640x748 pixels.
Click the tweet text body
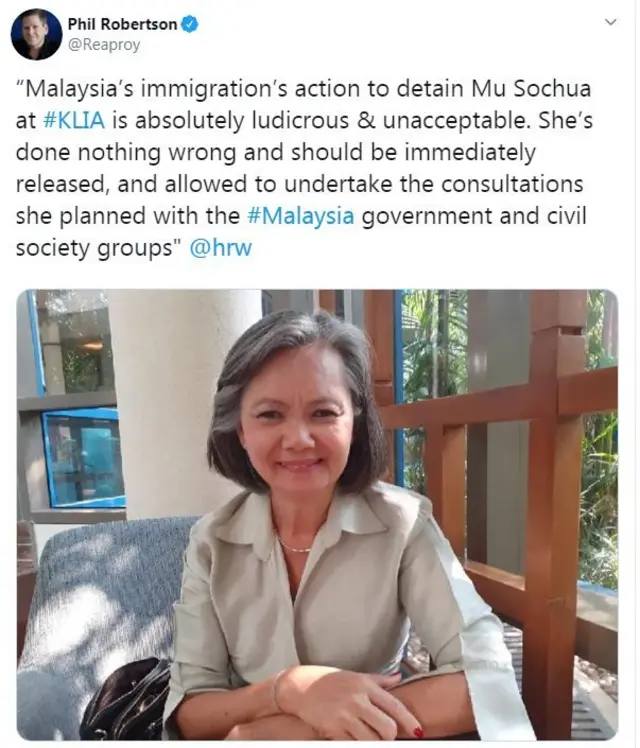click(304, 168)
